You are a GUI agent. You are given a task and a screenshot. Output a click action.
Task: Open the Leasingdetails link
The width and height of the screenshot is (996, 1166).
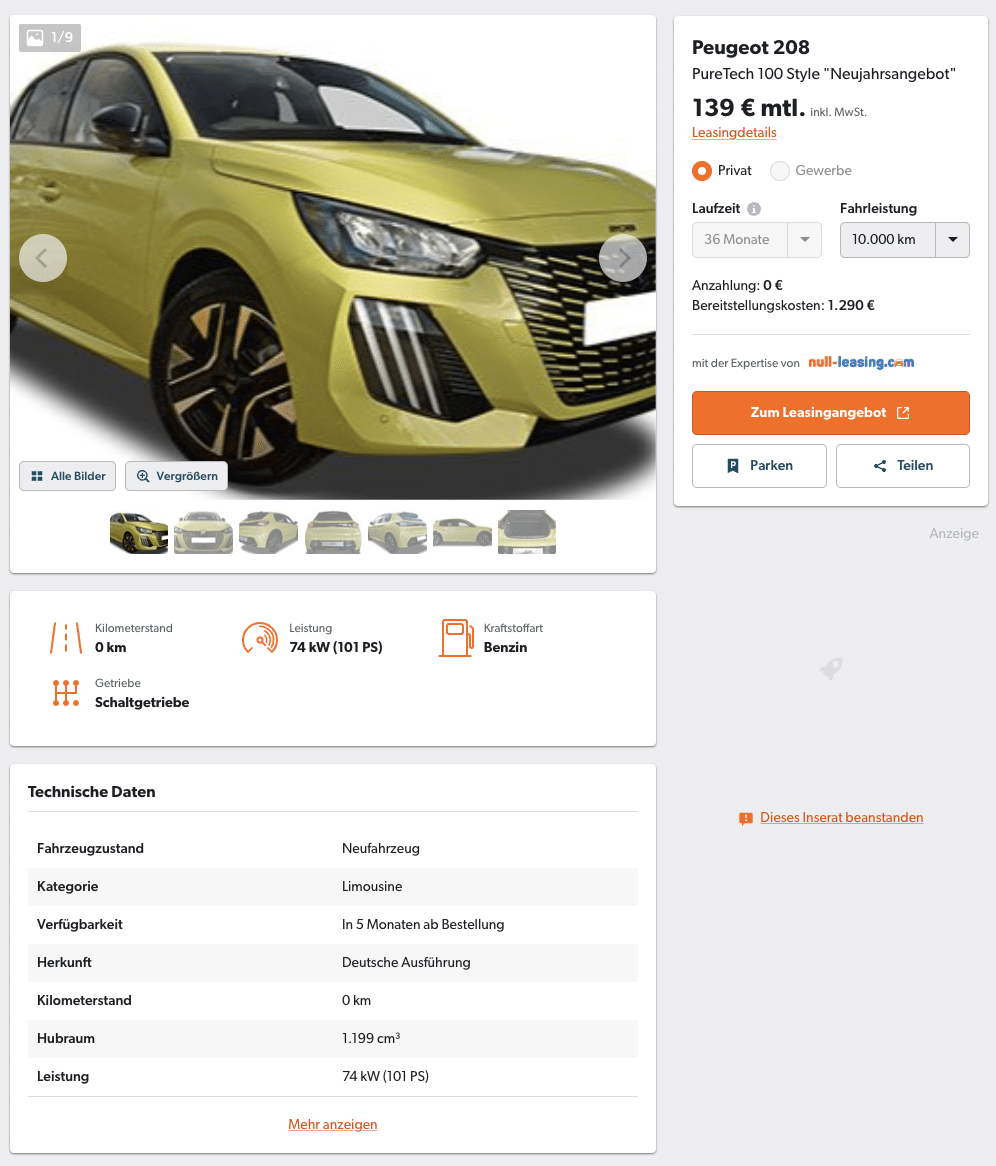[734, 132]
